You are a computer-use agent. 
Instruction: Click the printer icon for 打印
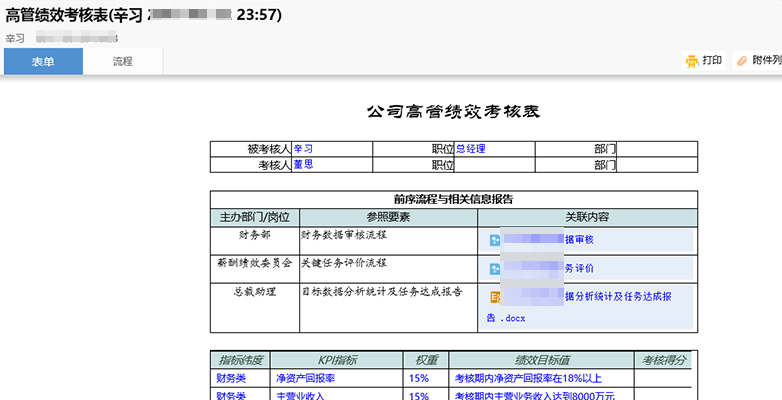click(x=691, y=61)
